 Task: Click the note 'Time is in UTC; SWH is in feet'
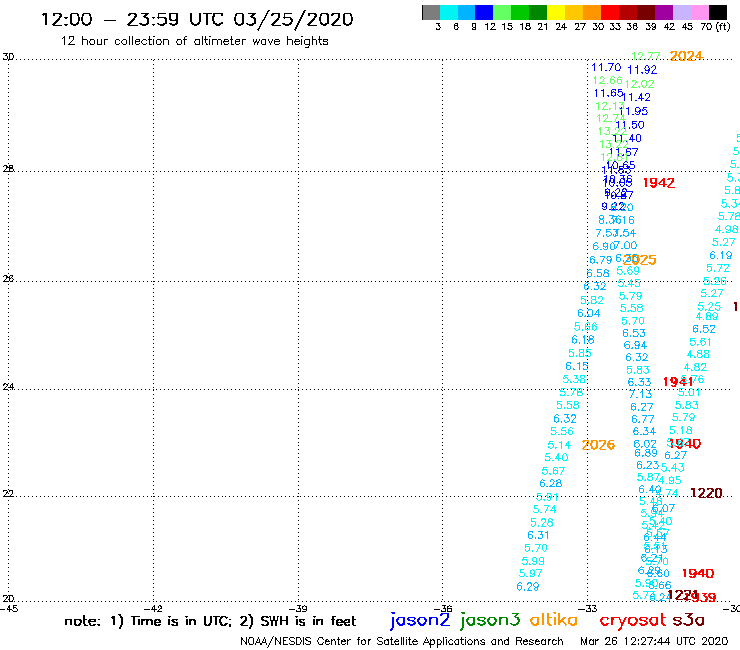[x=210, y=621]
